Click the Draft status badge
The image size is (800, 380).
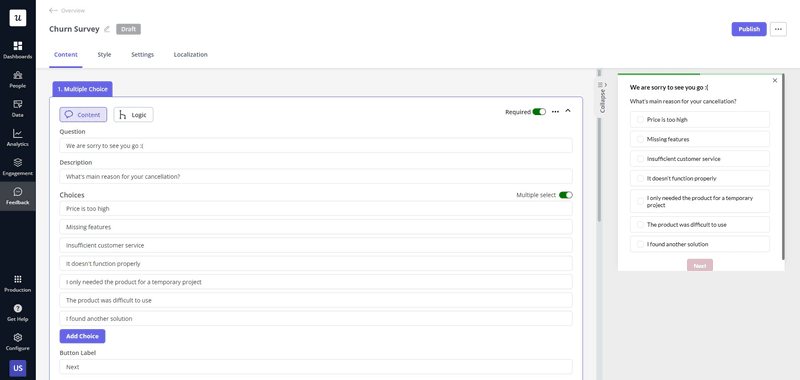pos(129,29)
